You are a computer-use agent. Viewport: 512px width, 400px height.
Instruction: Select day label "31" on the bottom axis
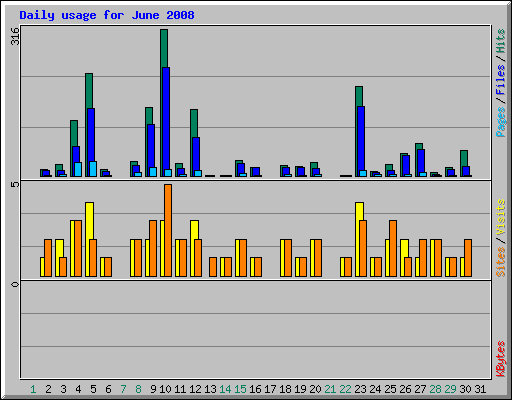pyautogui.click(x=480, y=389)
